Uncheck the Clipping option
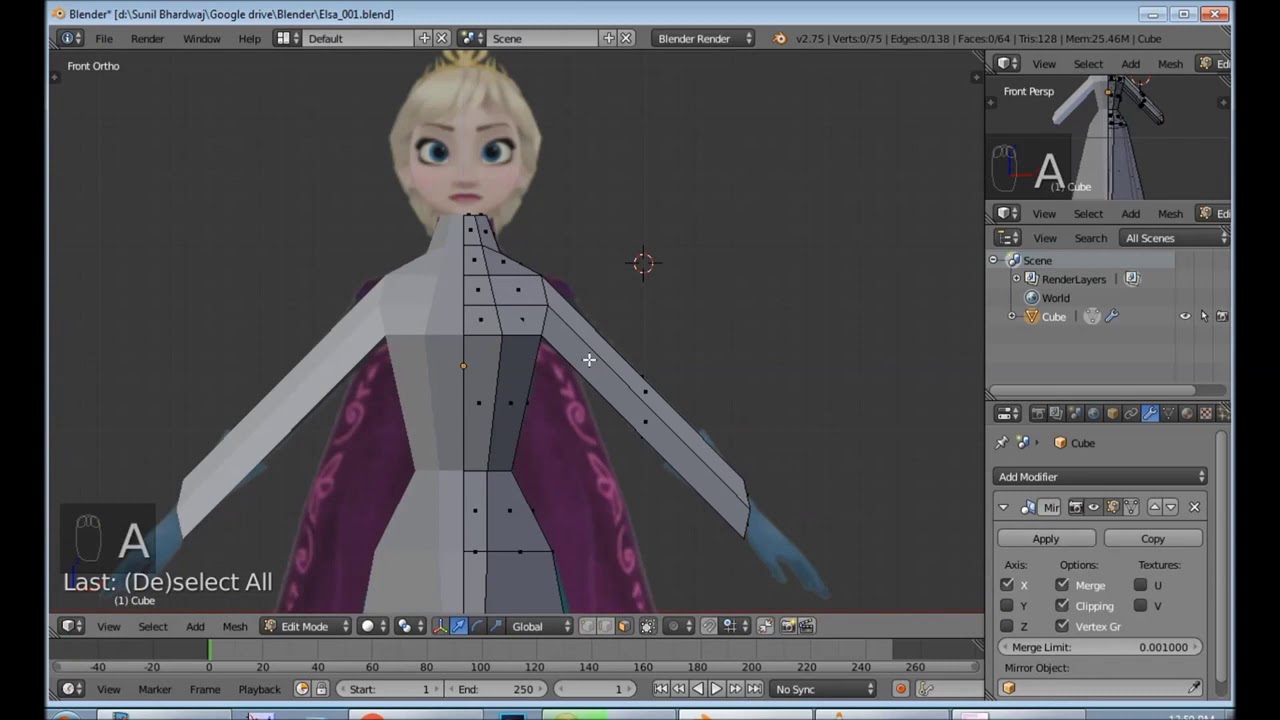 pyautogui.click(x=1062, y=606)
